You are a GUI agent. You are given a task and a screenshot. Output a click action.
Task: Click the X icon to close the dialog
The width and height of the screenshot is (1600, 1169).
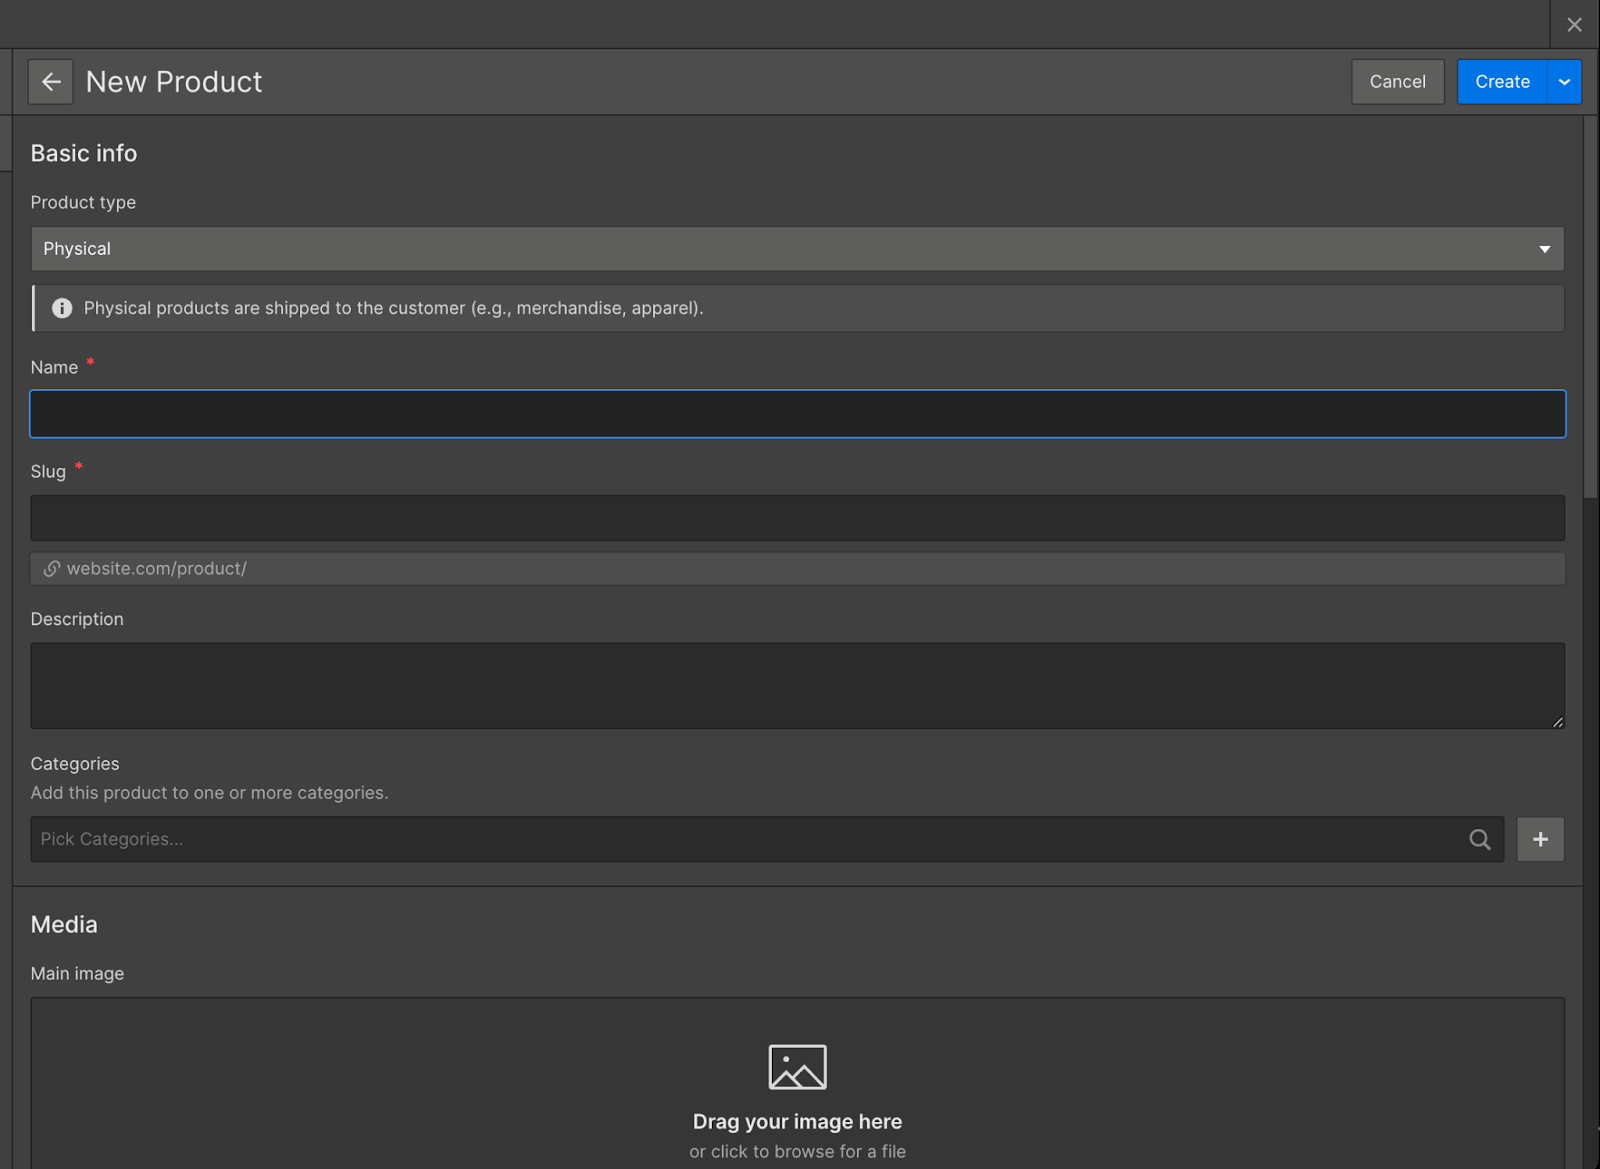(1574, 23)
